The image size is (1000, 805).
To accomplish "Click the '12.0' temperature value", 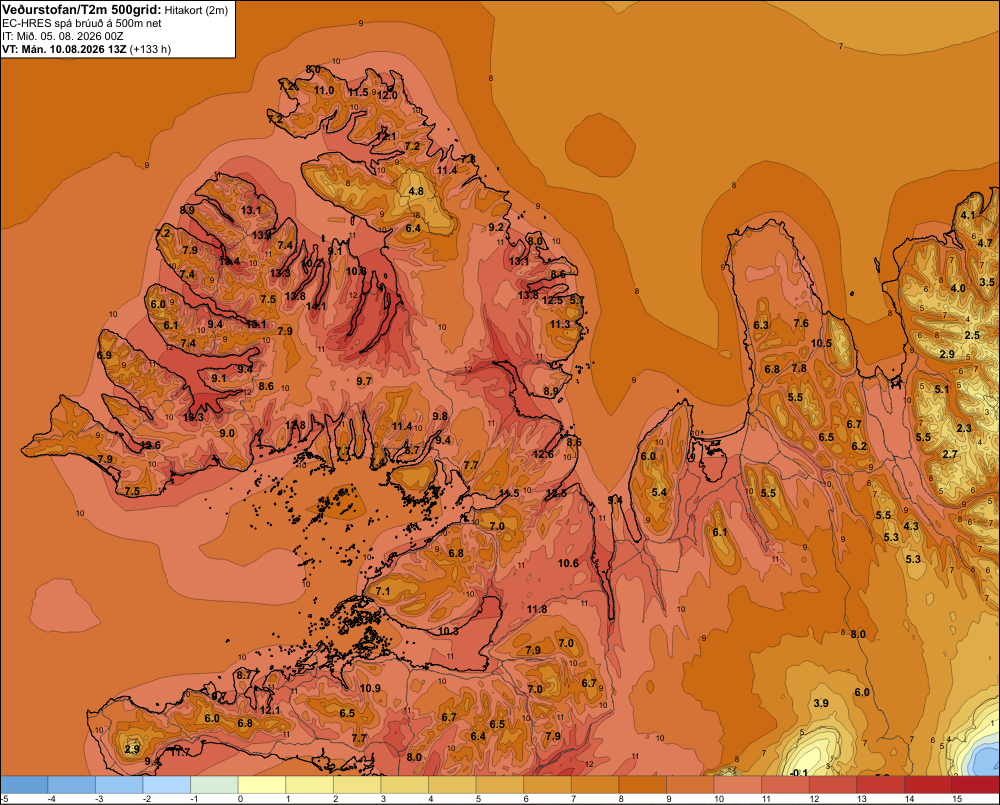I will click(x=387, y=95).
